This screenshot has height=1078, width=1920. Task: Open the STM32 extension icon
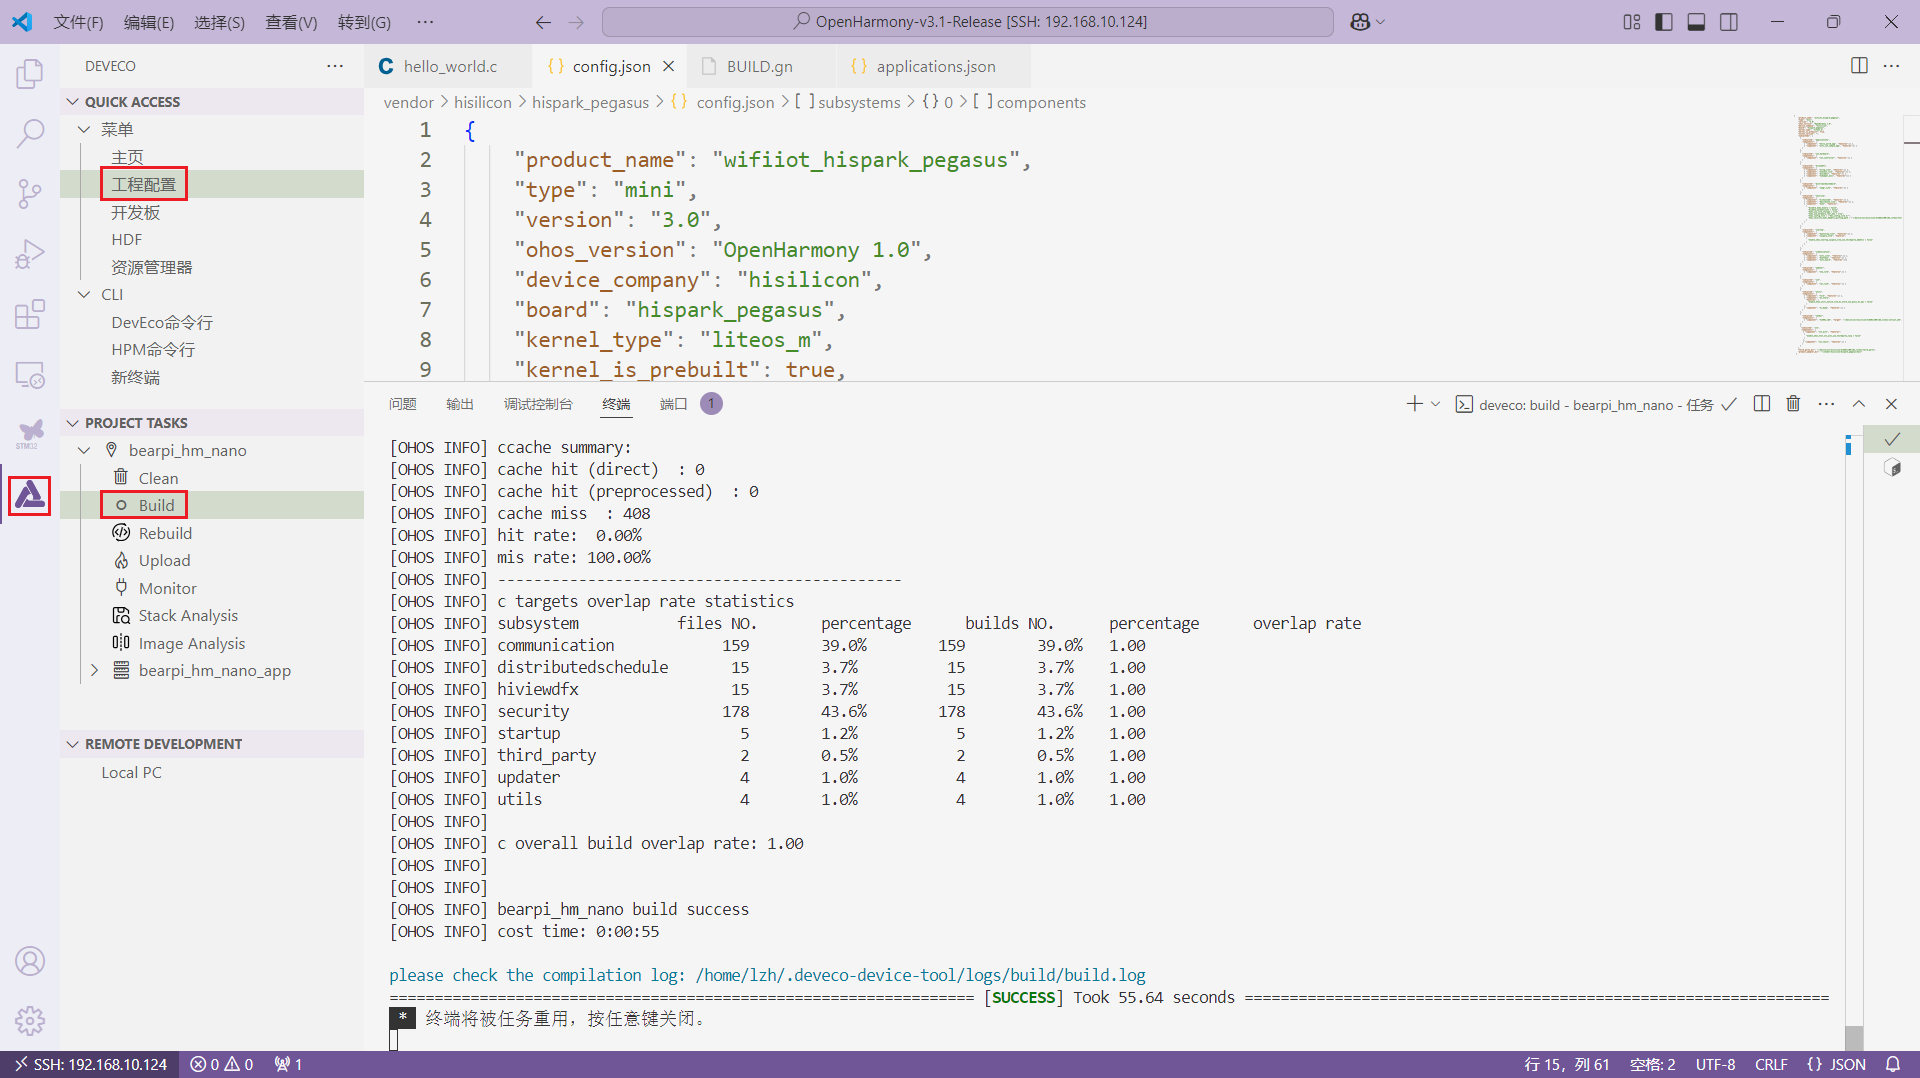coord(30,435)
